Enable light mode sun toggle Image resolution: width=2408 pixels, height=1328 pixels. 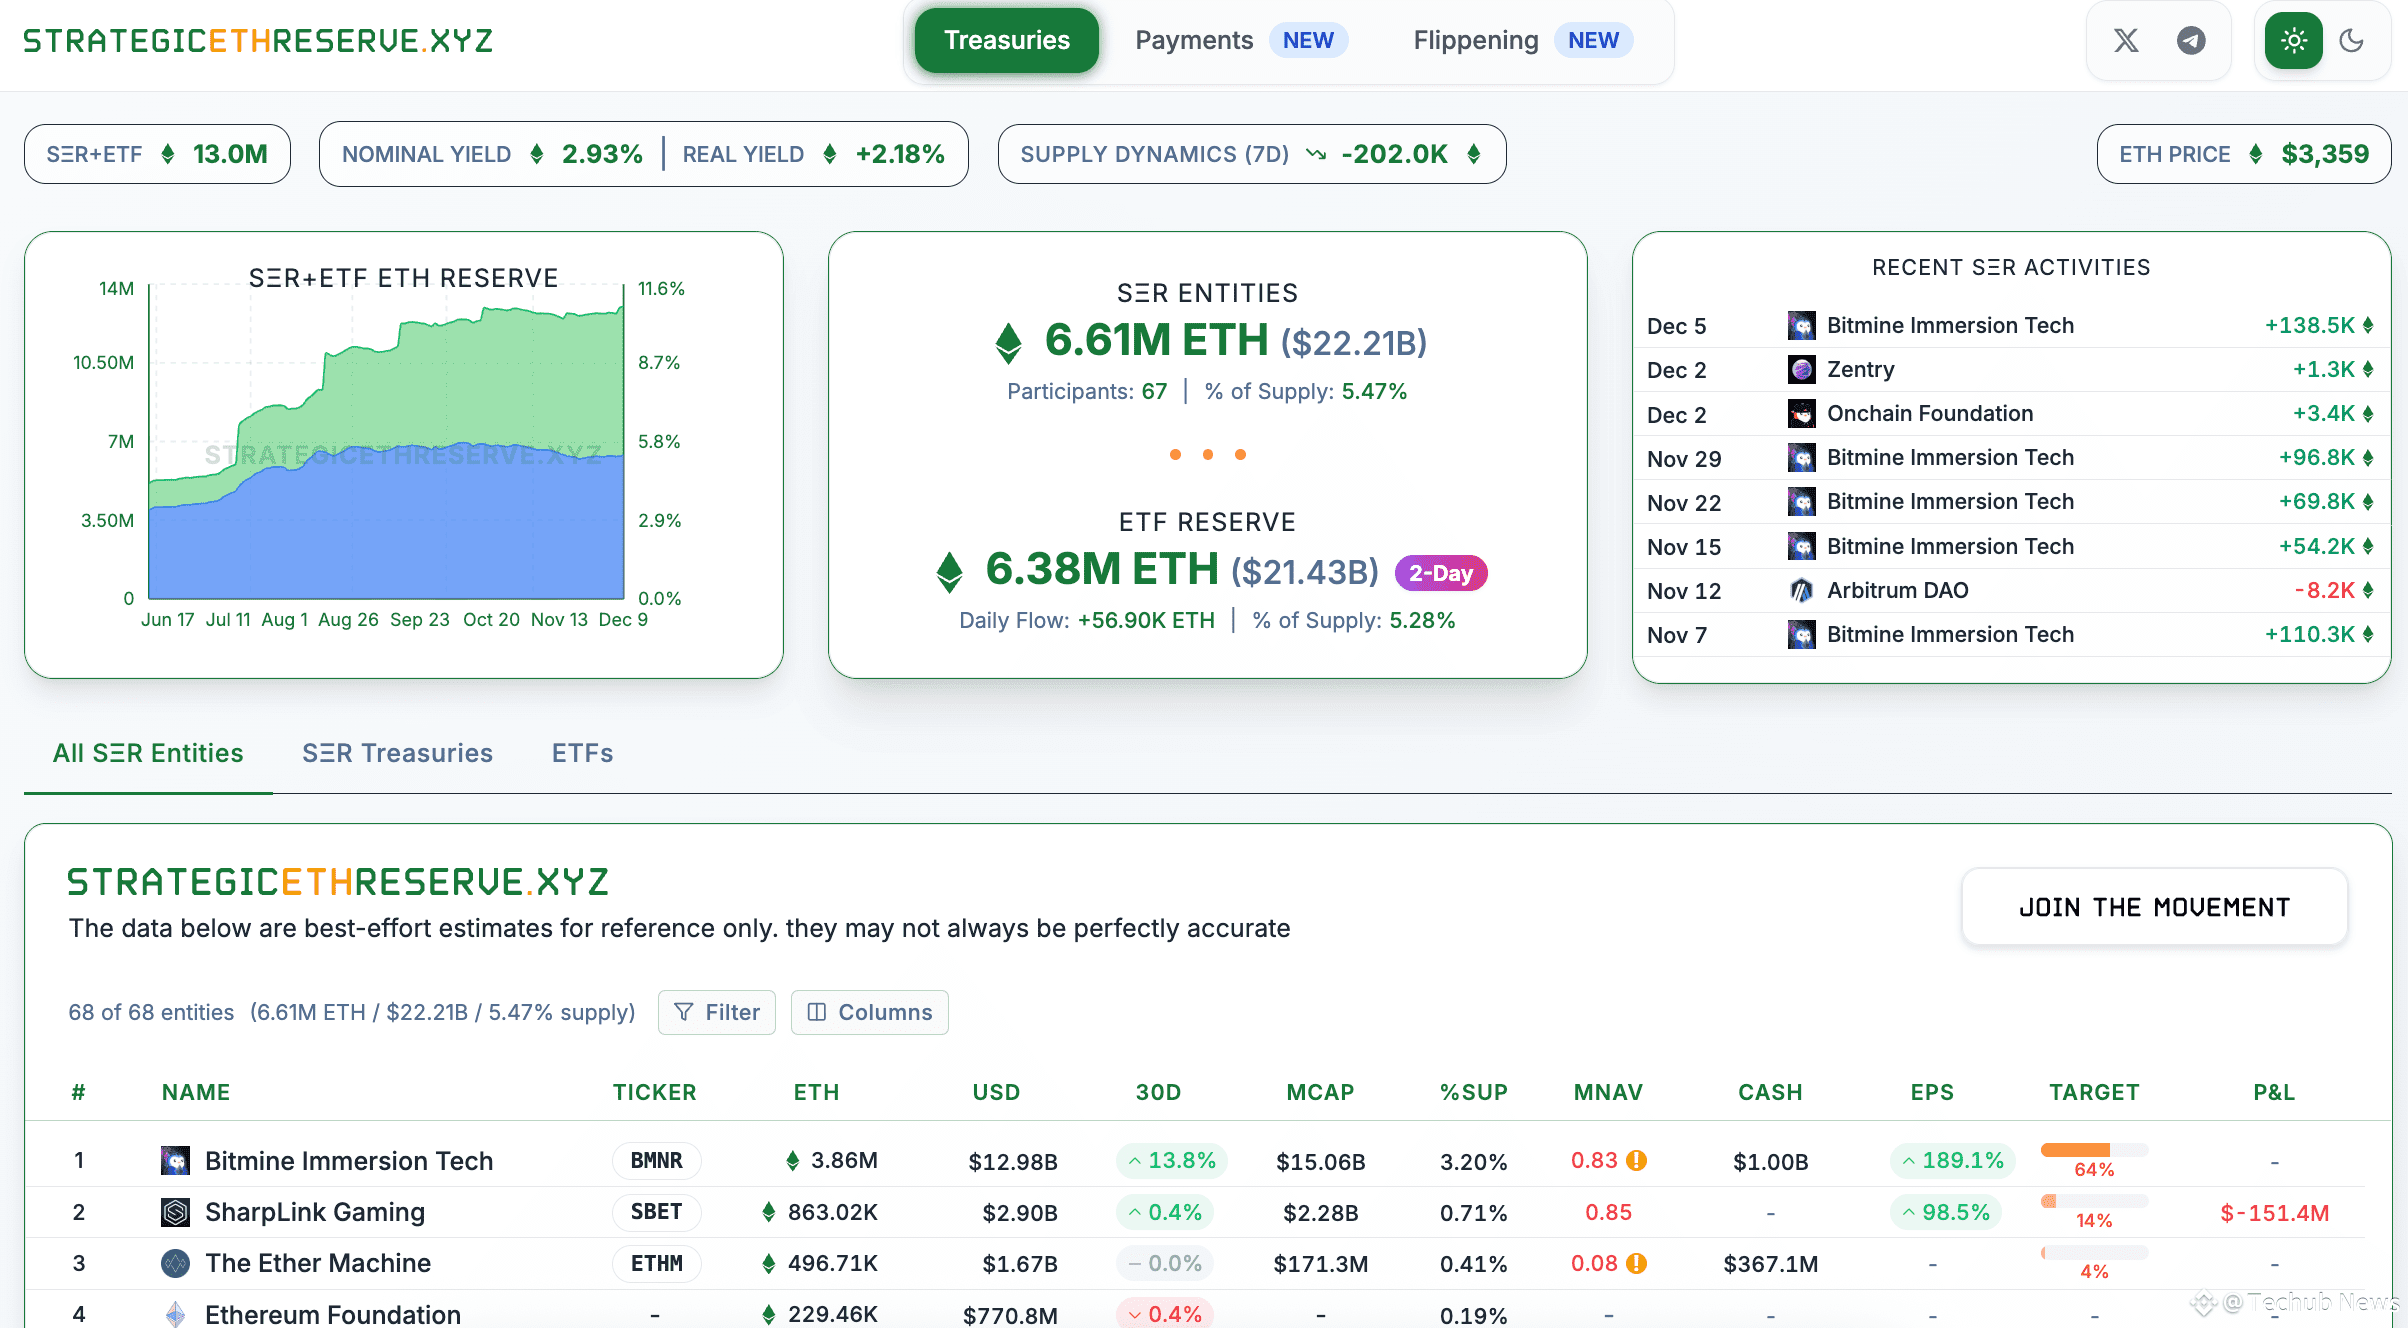pyautogui.click(x=2293, y=41)
